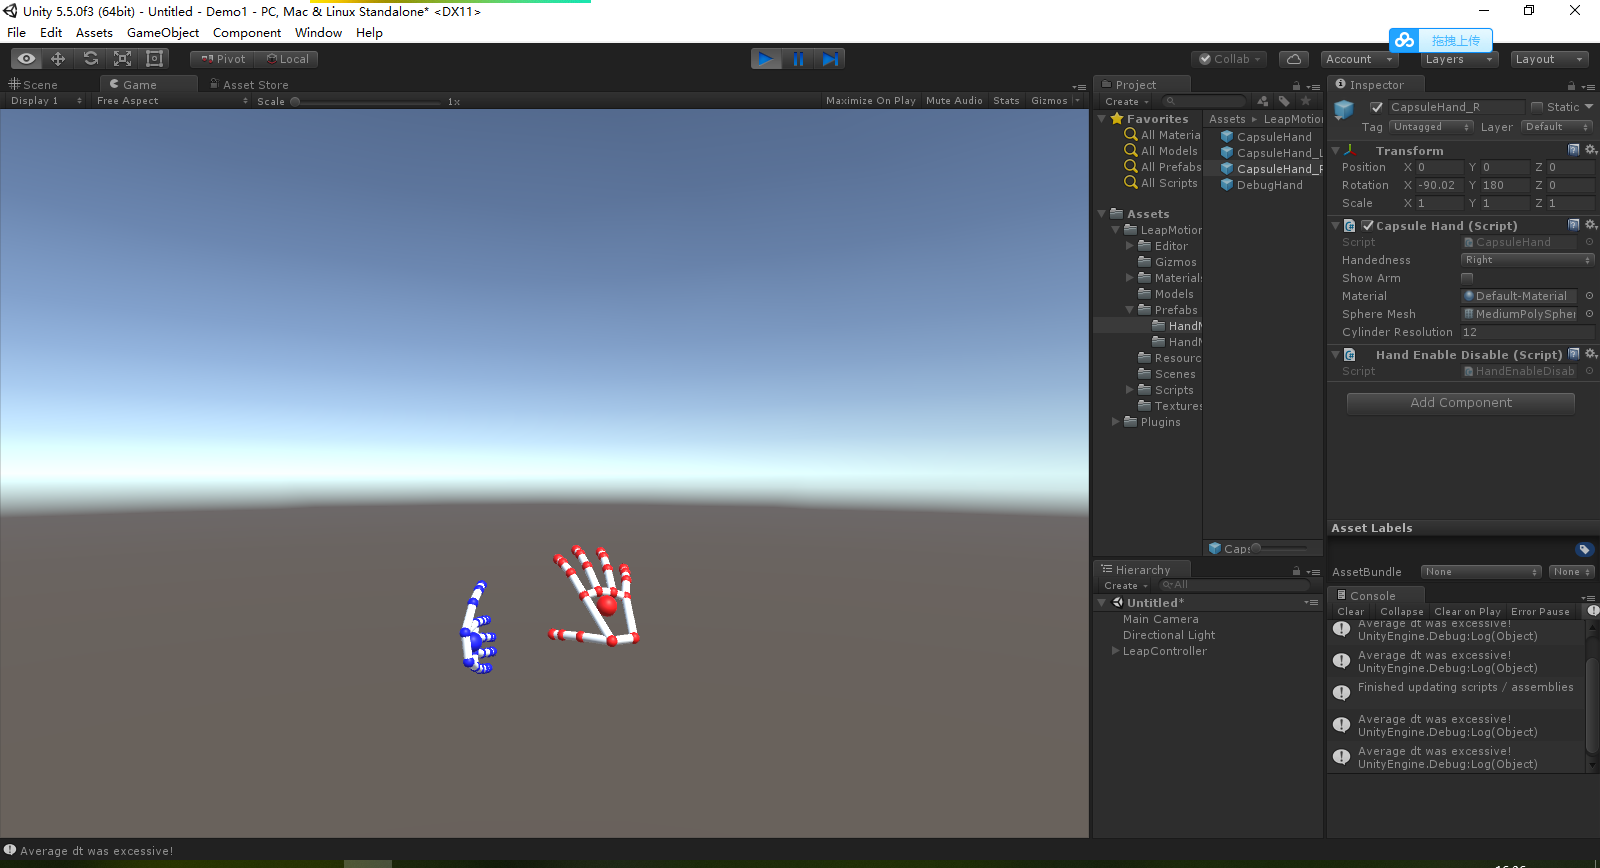Lock the Project panel
This screenshot has width=1600, height=868.
(x=1296, y=86)
